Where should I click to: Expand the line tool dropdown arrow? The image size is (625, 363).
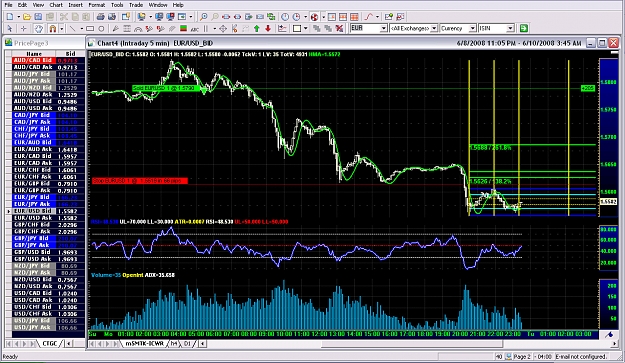(82, 28)
